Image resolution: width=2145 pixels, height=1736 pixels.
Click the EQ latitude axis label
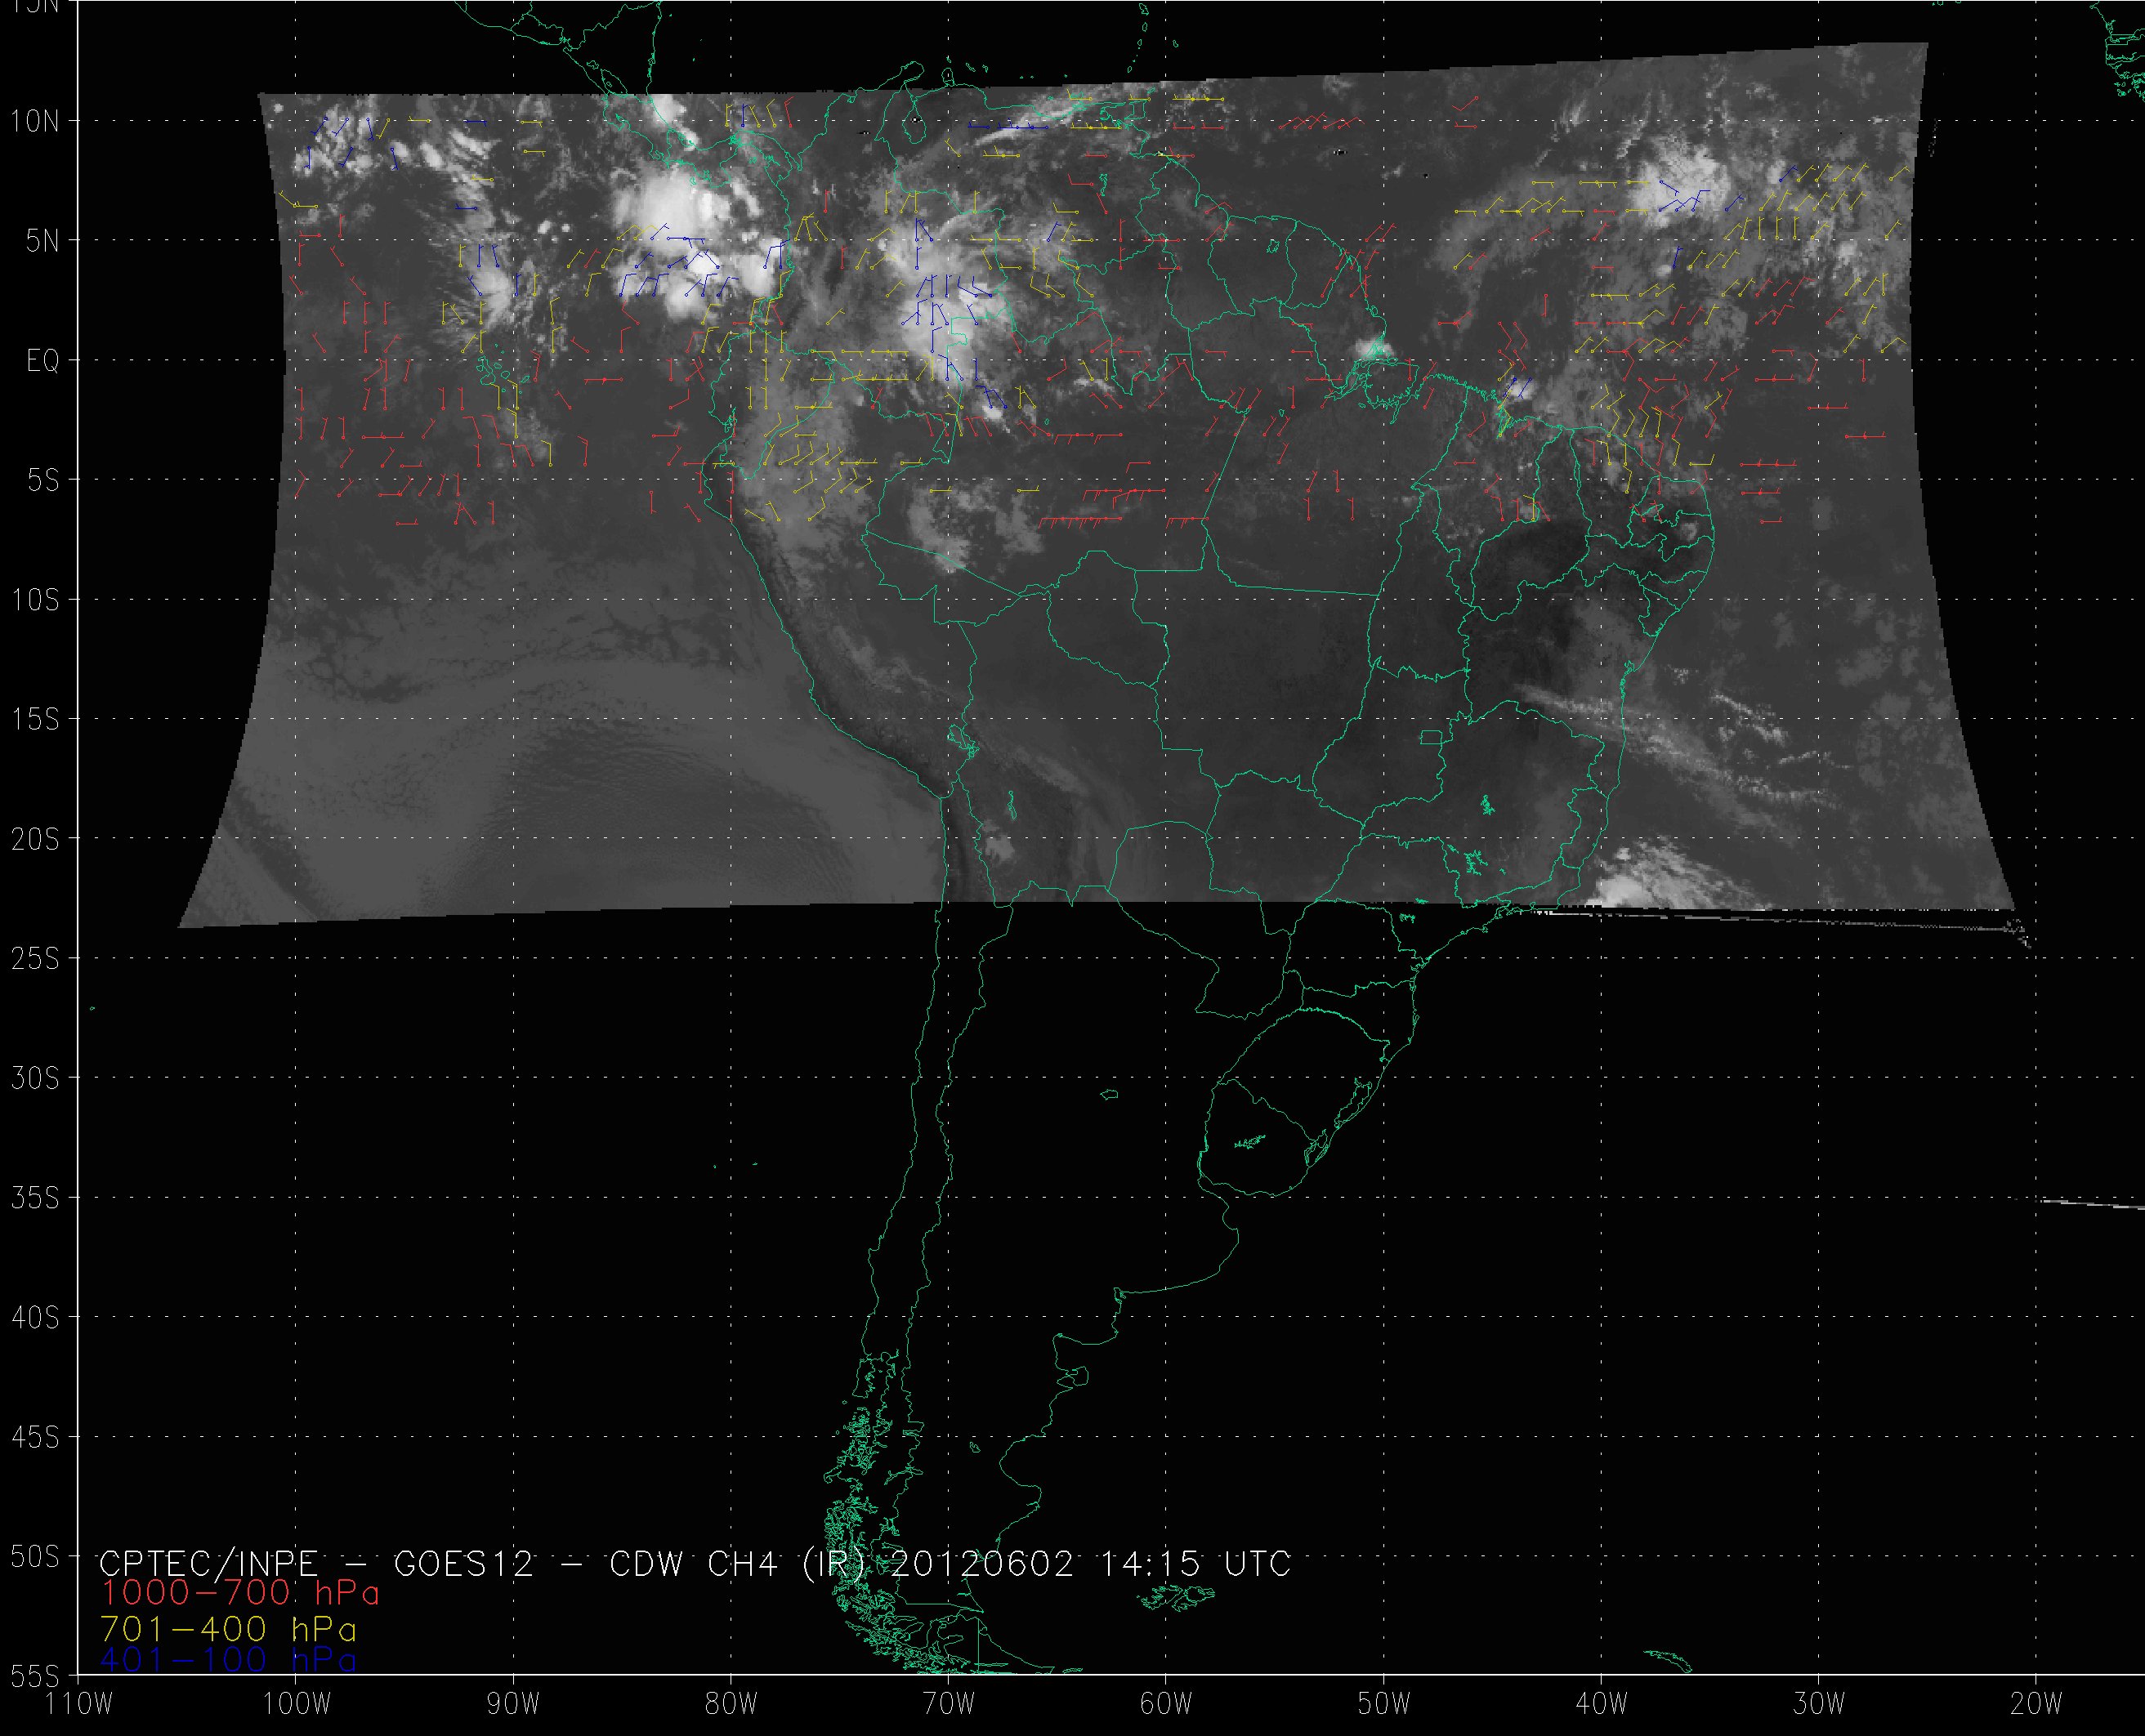(42, 360)
